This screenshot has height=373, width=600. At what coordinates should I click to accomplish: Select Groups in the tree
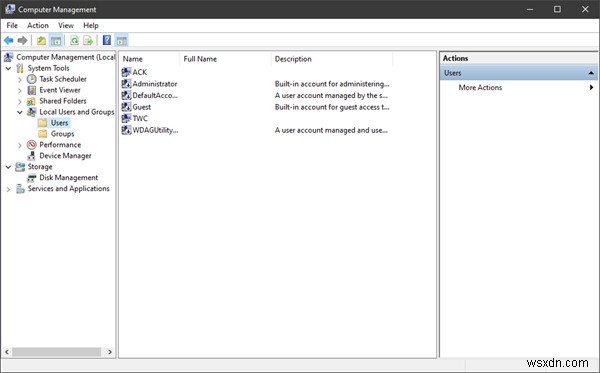(62, 134)
